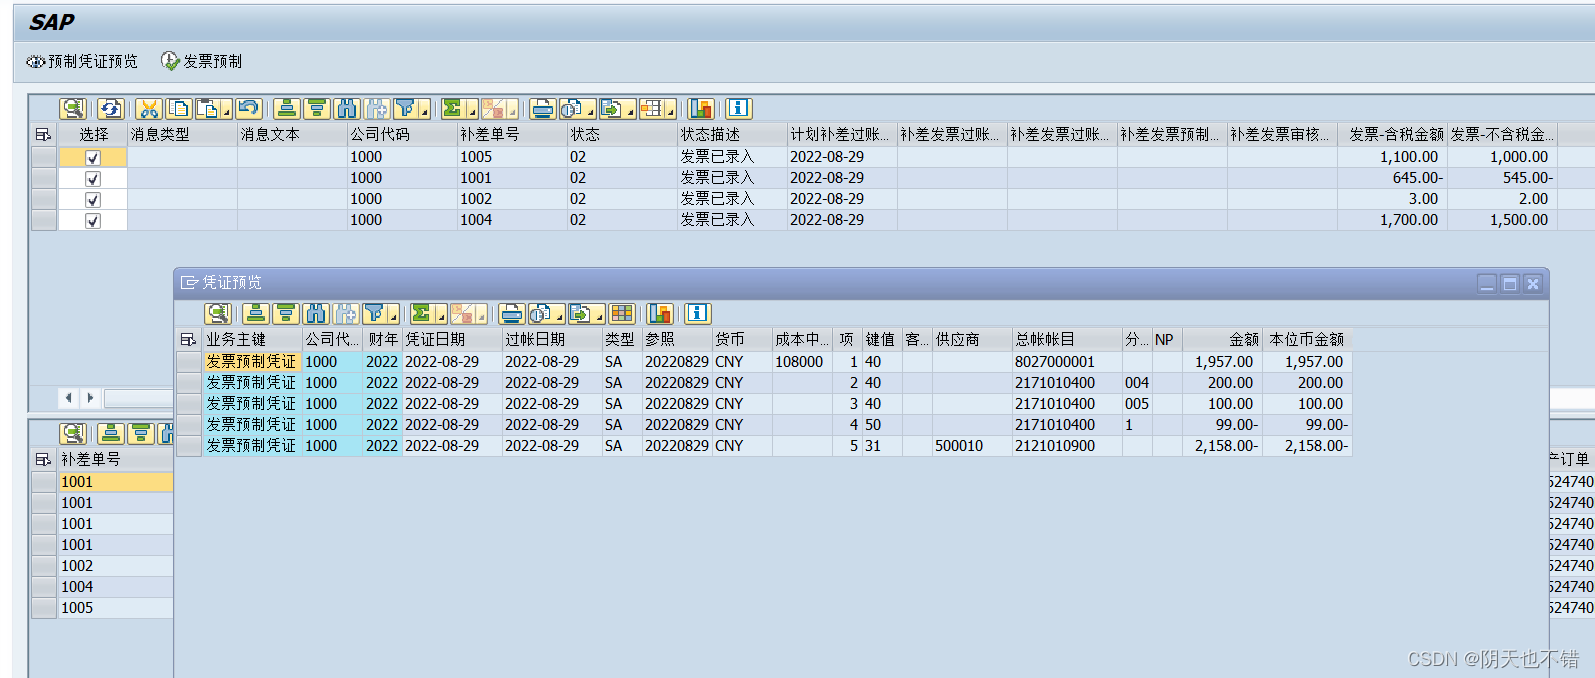Select first 发票预制凭证 cell highlighted yellow
This screenshot has height=678, width=1595.
click(x=253, y=362)
